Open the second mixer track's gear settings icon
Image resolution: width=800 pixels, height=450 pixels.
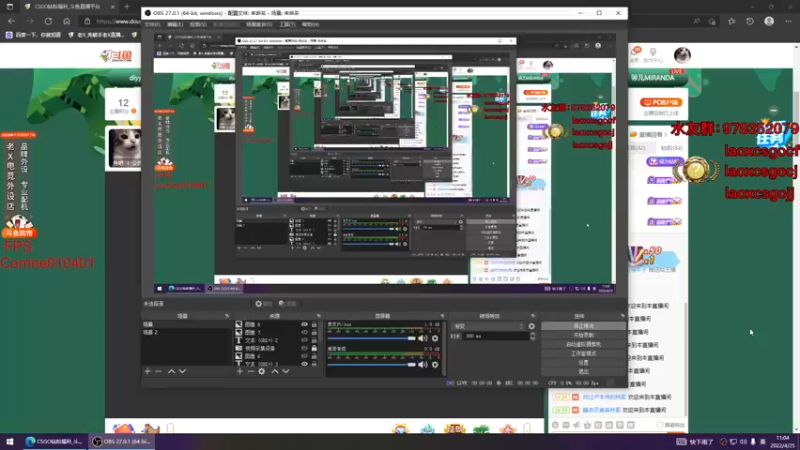point(435,364)
